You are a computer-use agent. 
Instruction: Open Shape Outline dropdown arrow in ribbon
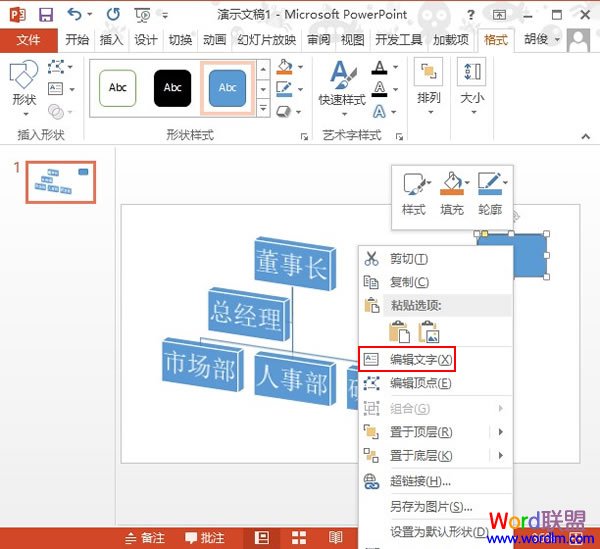300,90
